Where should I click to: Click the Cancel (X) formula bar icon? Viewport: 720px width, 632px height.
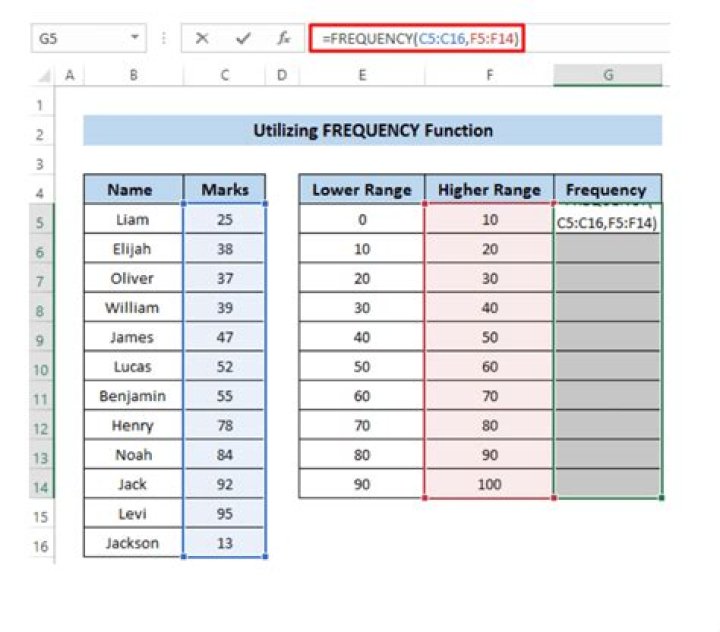[203, 39]
